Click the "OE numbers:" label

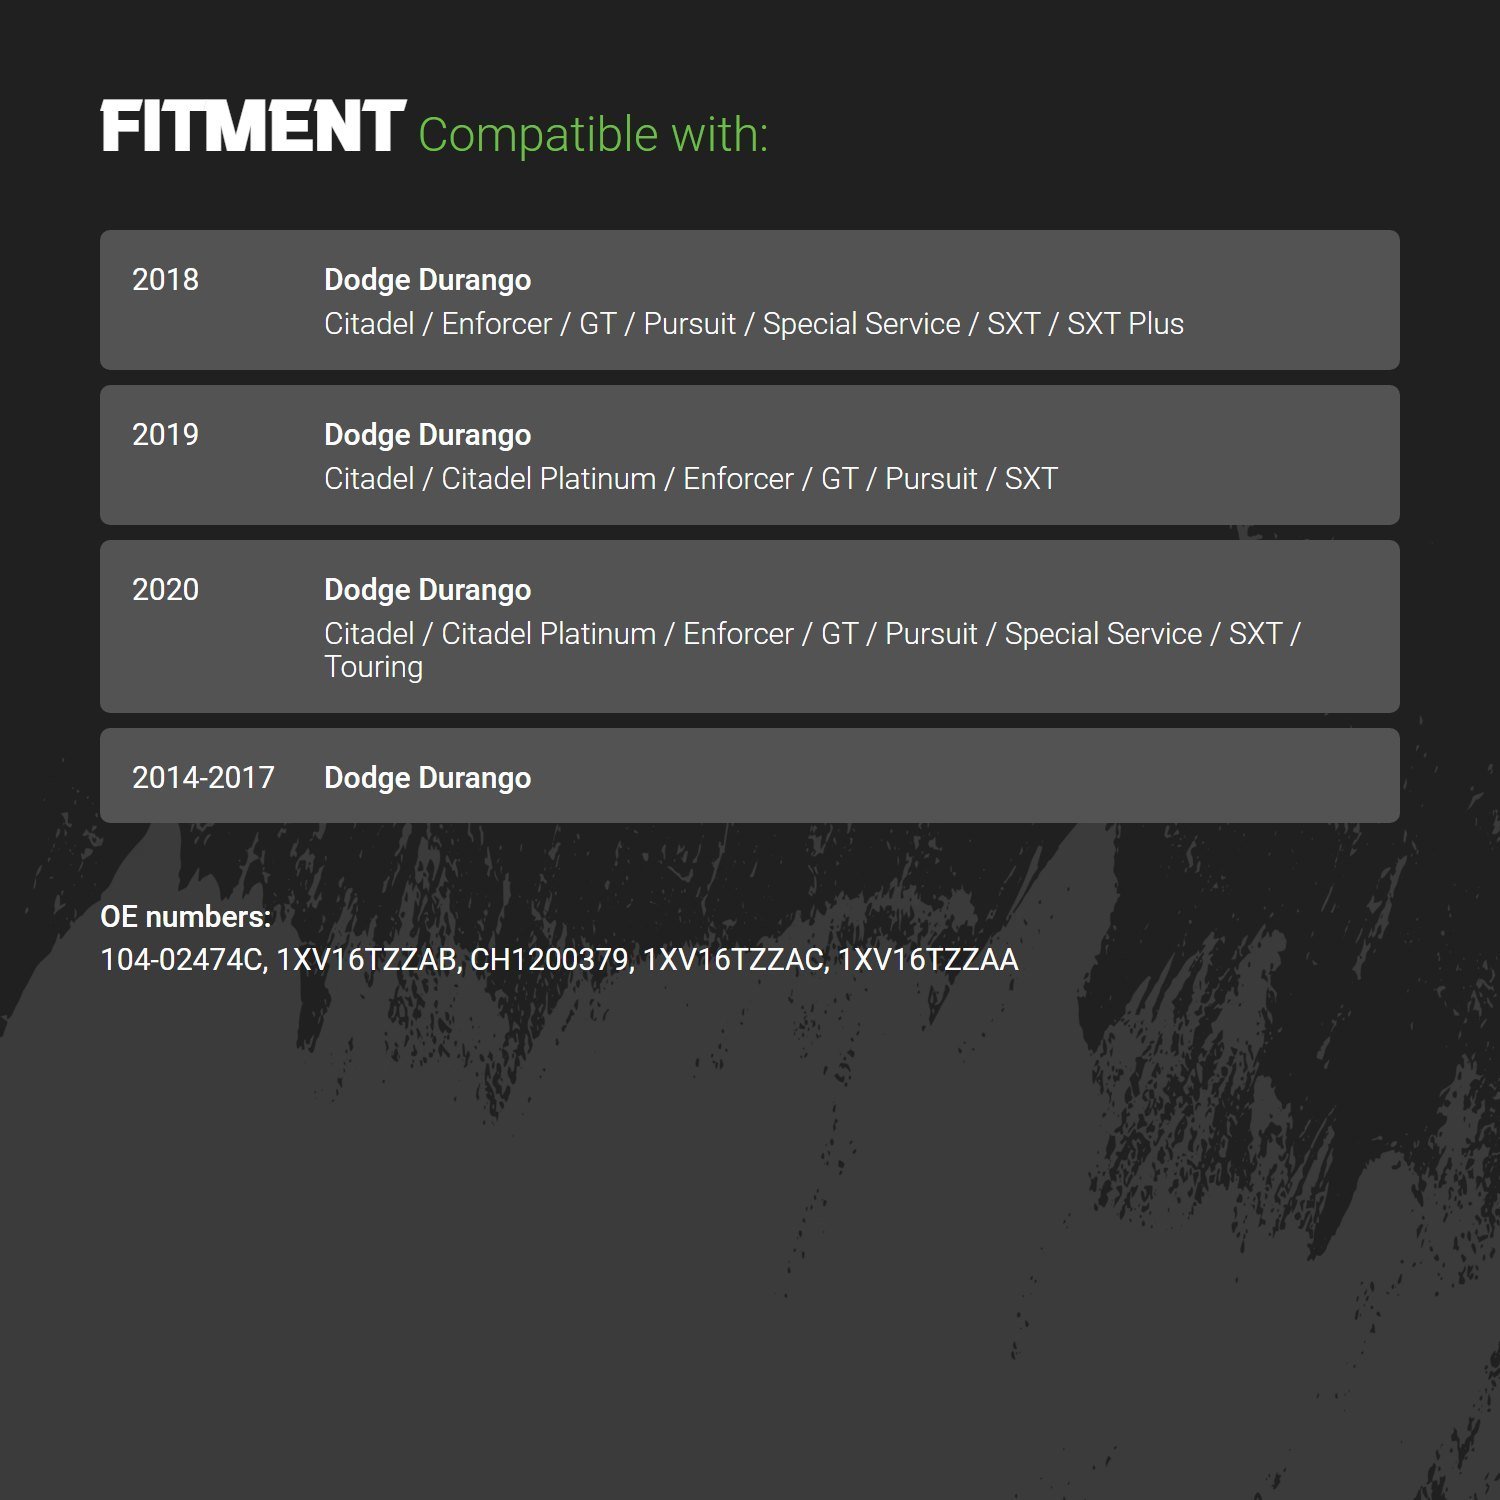(x=186, y=917)
